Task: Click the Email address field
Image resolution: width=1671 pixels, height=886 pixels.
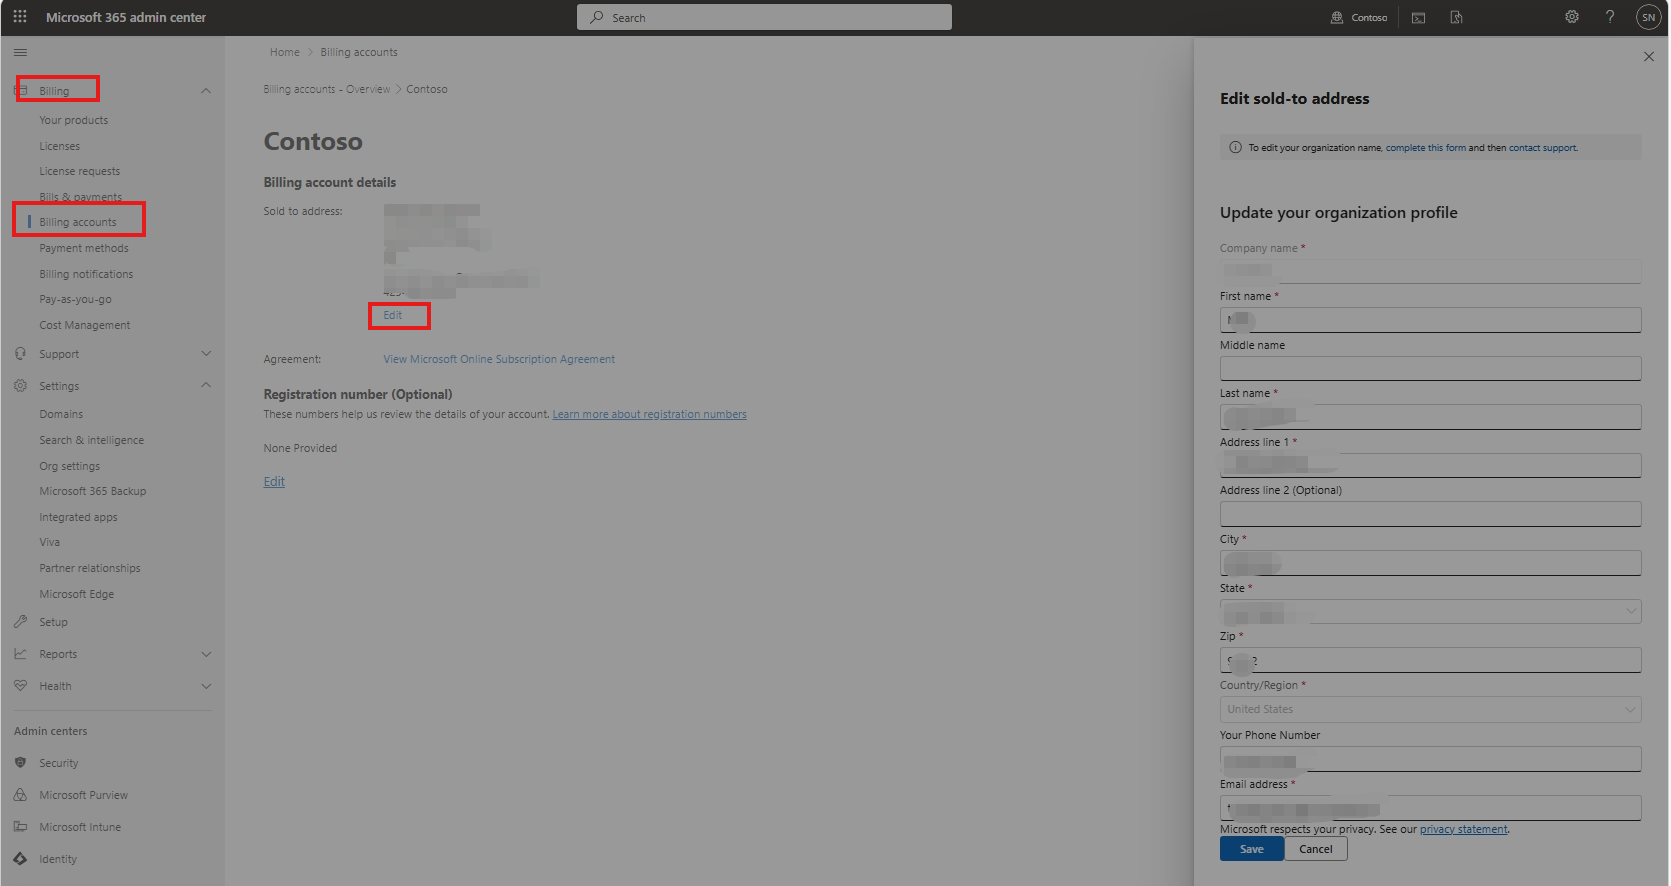Action: coord(1430,808)
